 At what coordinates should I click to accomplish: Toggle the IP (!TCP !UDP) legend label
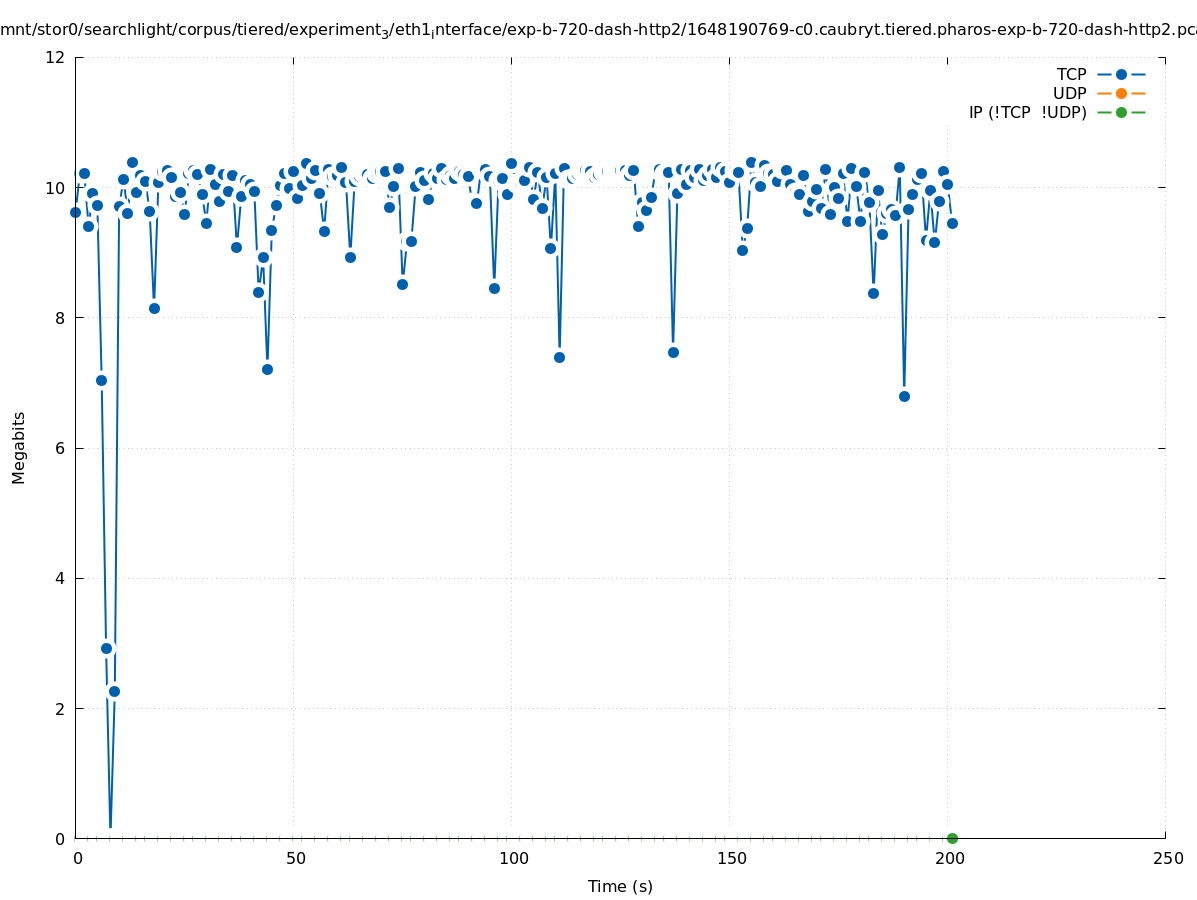[x=1027, y=112]
